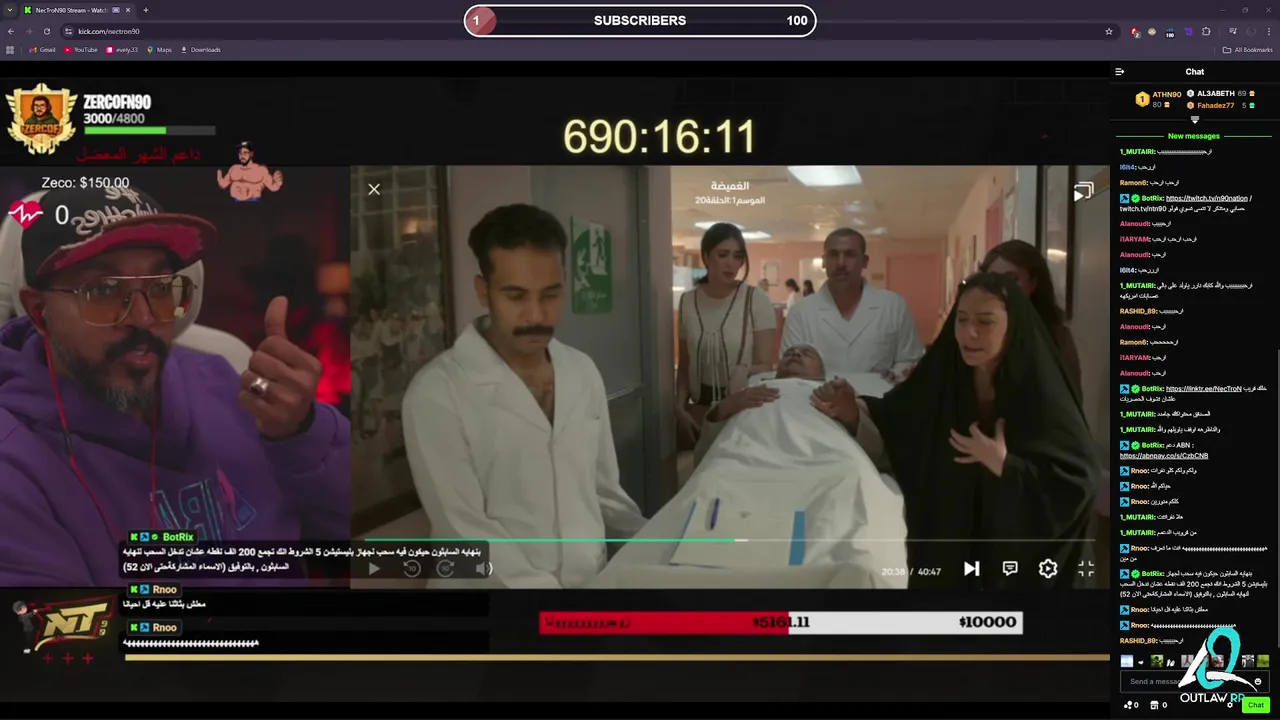
Task: Open the video player settings gear
Action: click(1048, 569)
